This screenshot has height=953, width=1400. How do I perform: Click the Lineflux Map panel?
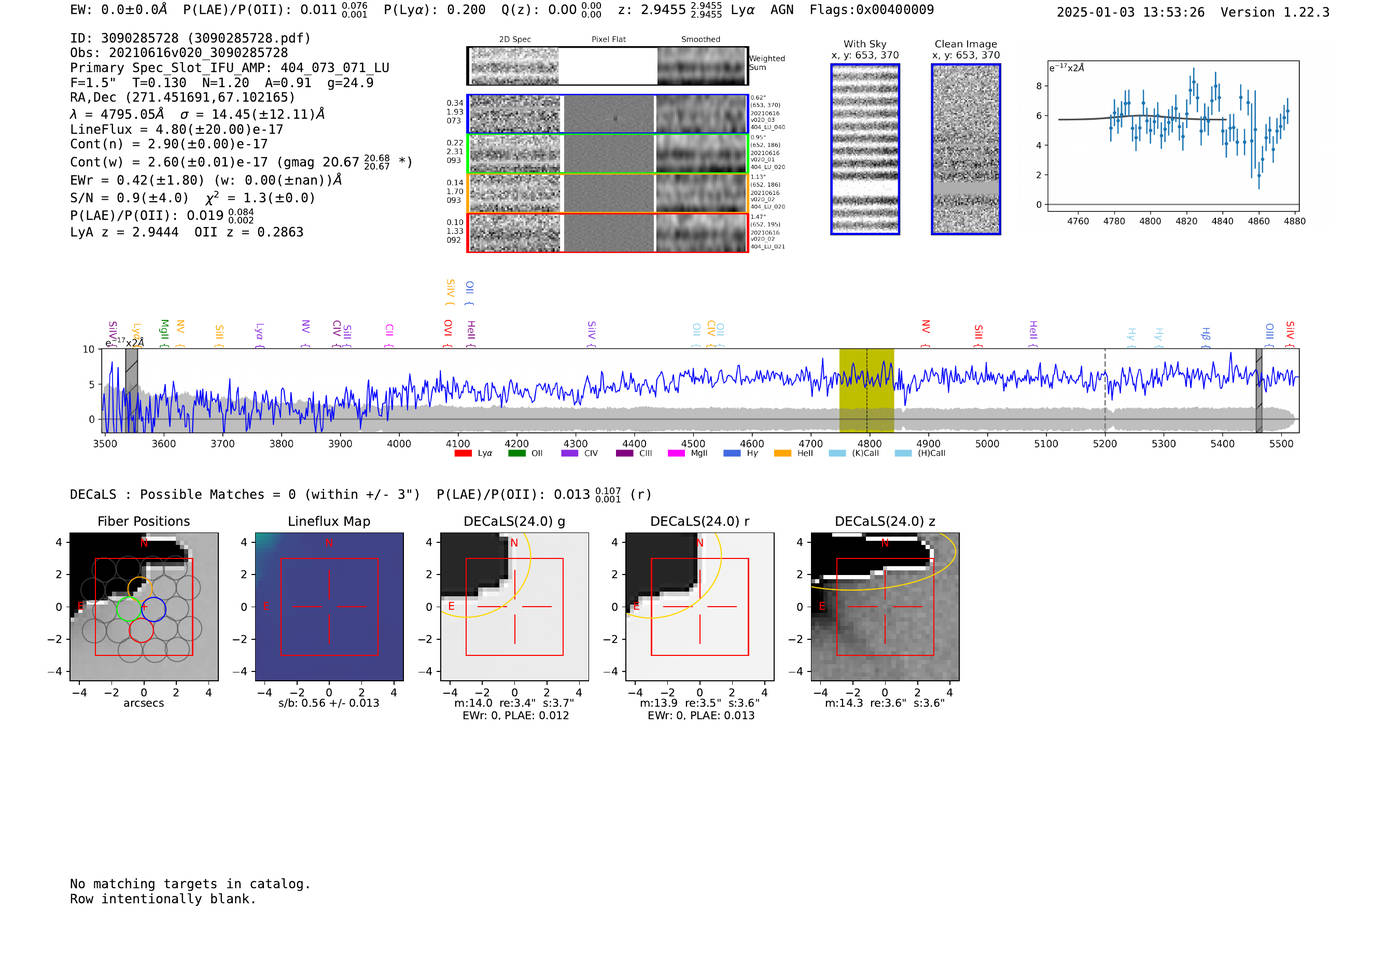click(329, 607)
